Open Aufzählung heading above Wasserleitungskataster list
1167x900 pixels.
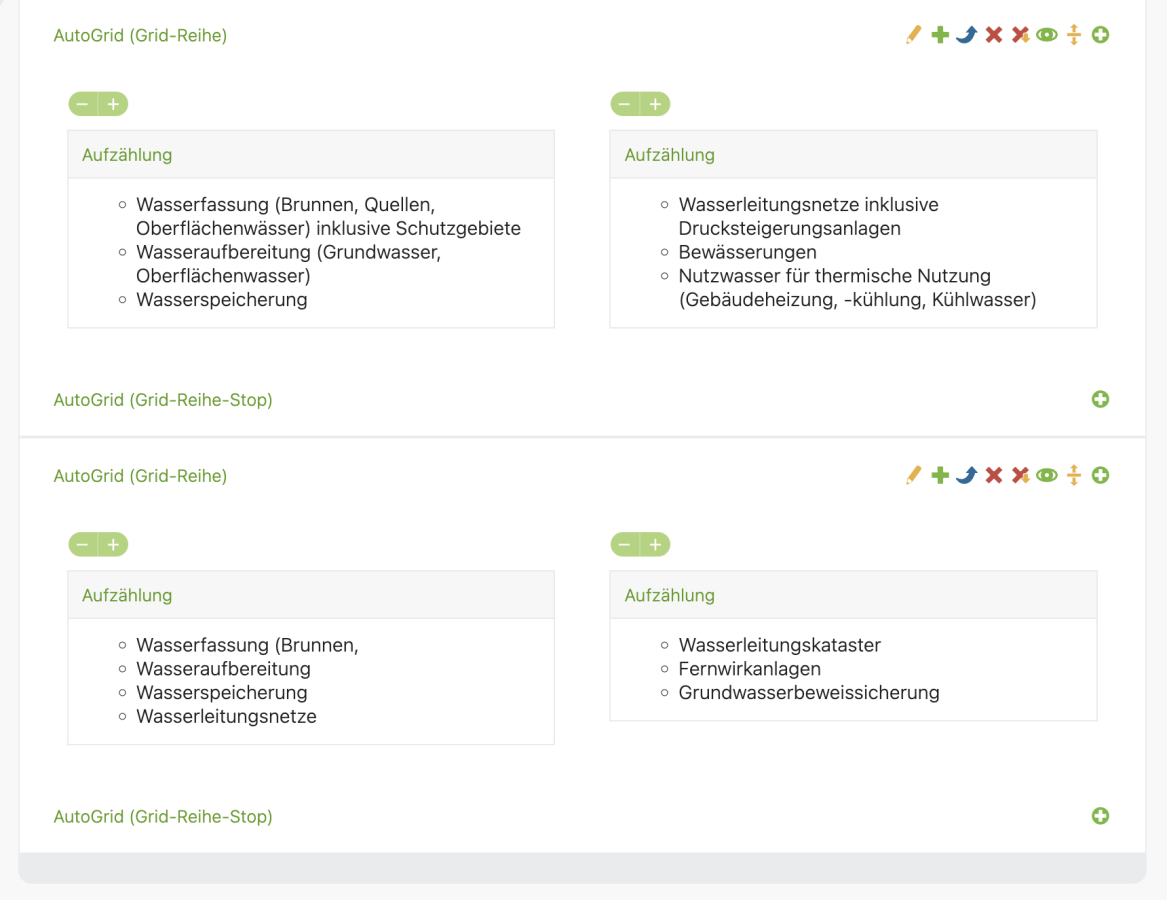669,596
